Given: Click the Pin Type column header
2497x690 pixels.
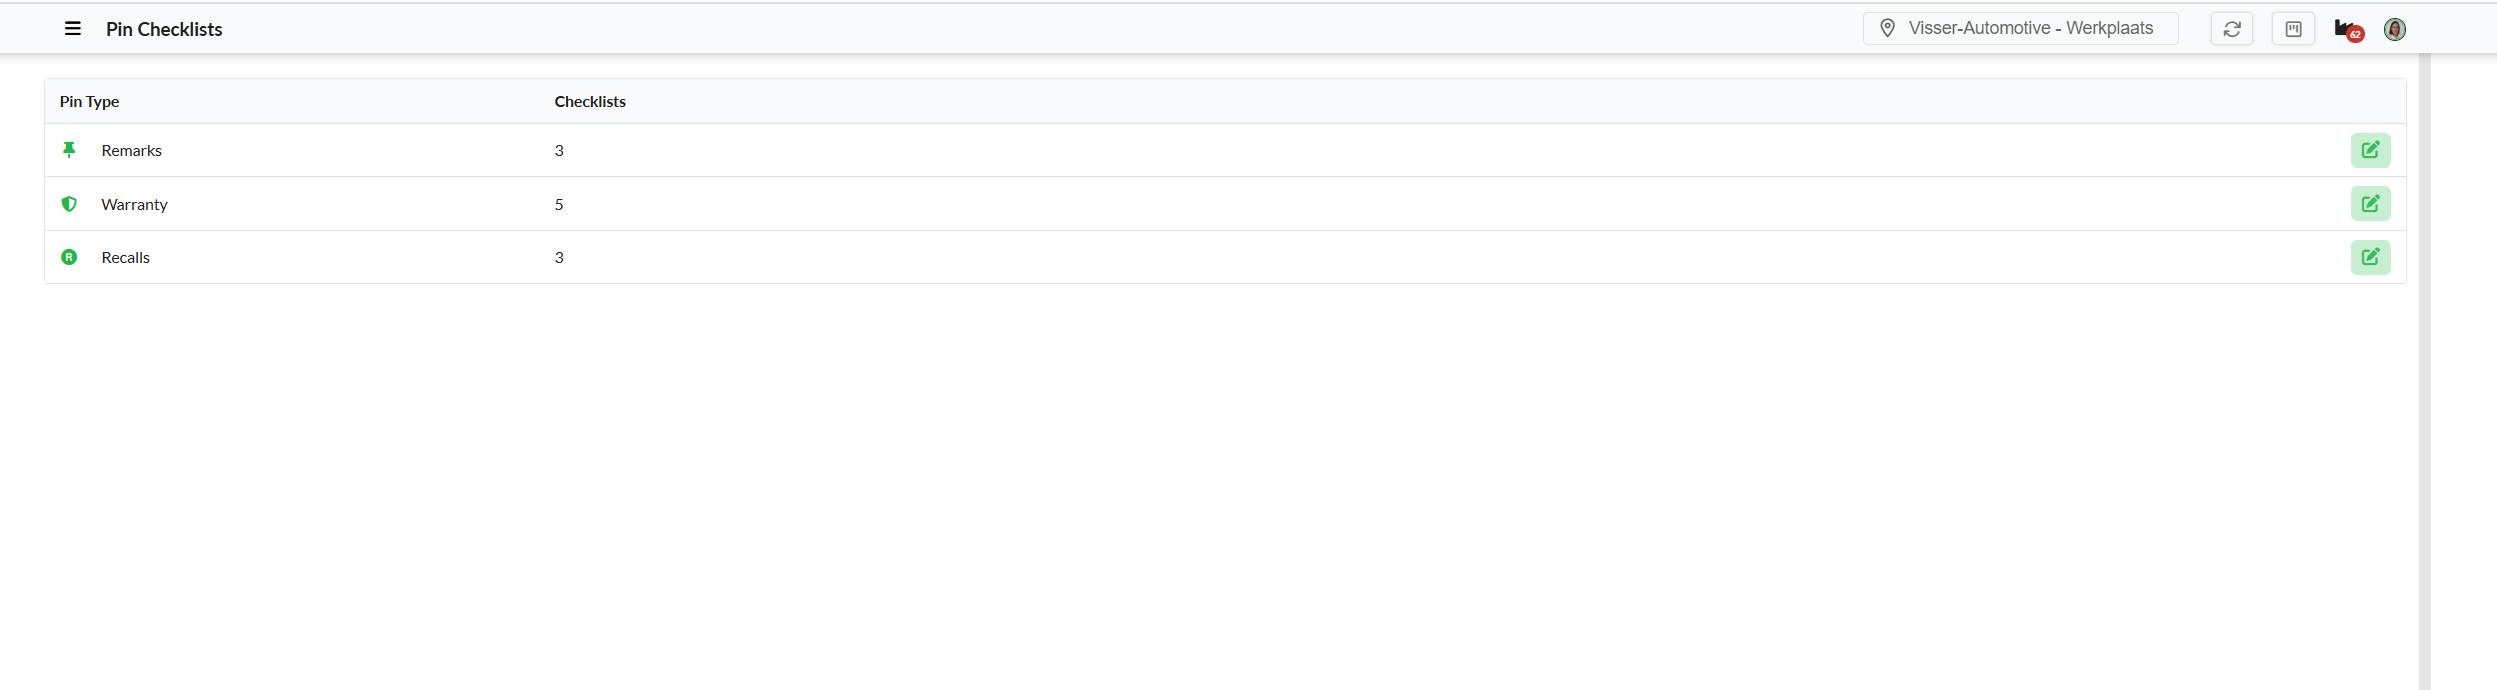Looking at the screenshot, I should tap(89, 102).
